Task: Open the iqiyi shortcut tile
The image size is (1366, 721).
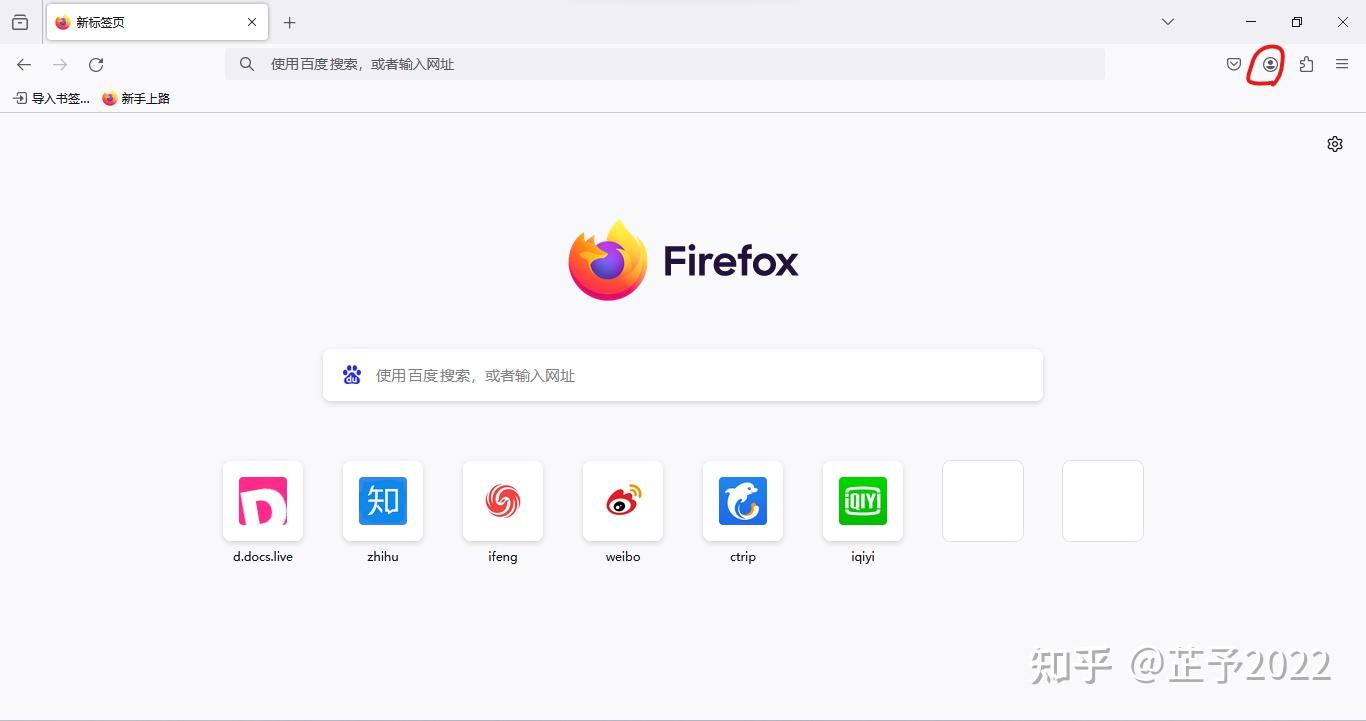Action: point(862,501)
